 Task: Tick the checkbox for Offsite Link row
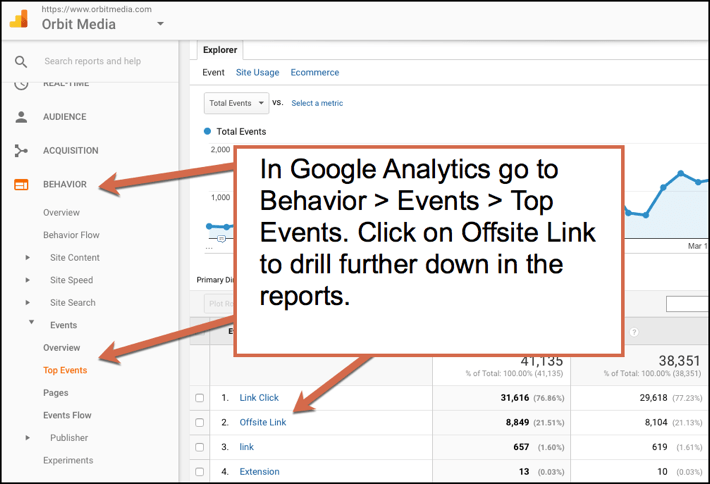coord(200,423)
